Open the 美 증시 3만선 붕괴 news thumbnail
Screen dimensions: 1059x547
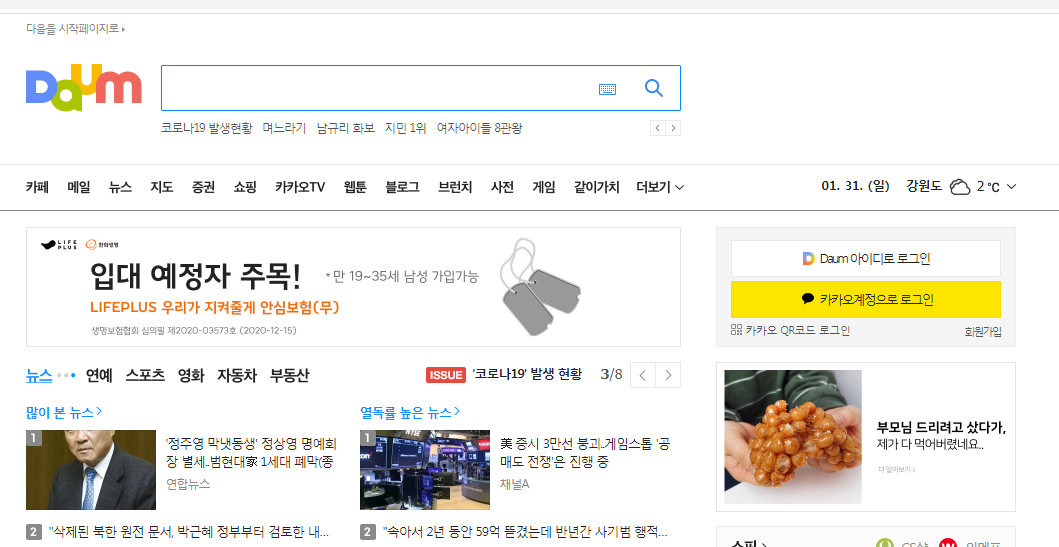tap(425, 470)
